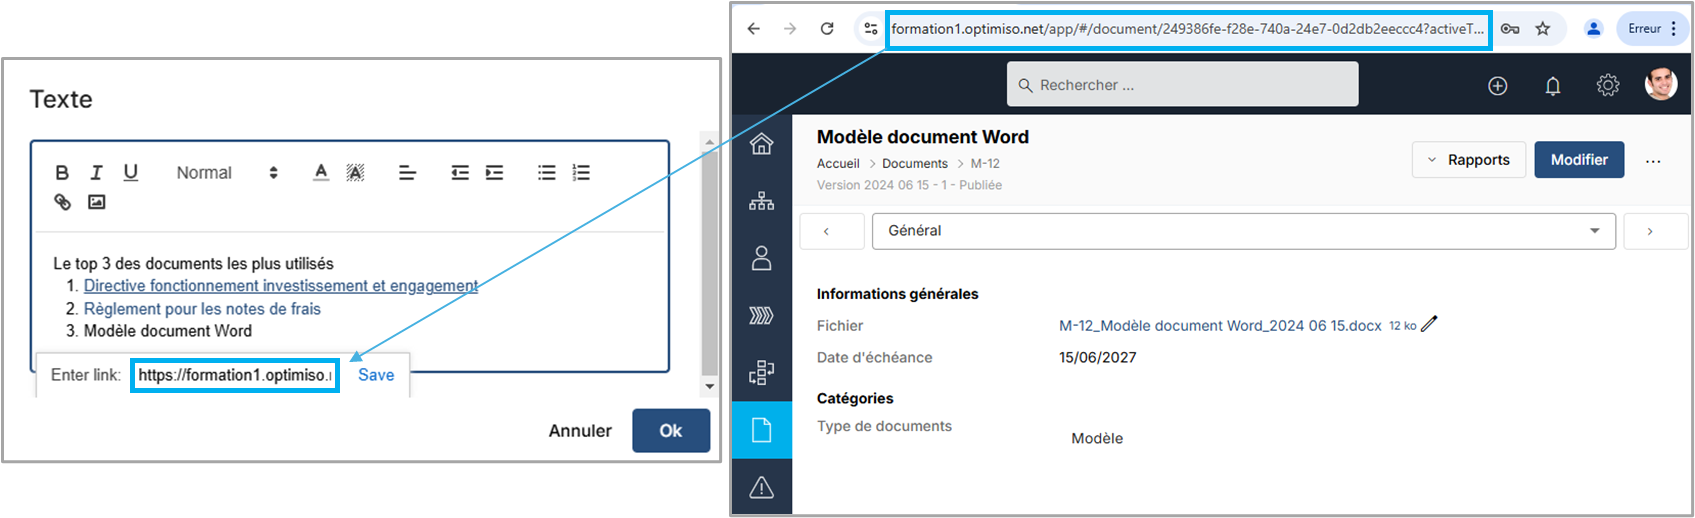Image resolution: width=1695 pixels, height=518 pixels.
Task: Click the insert image icon
Action: [x=96, y=202]
